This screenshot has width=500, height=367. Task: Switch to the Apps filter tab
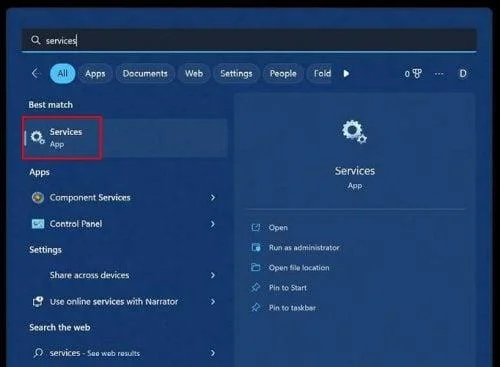click(95, 73)
